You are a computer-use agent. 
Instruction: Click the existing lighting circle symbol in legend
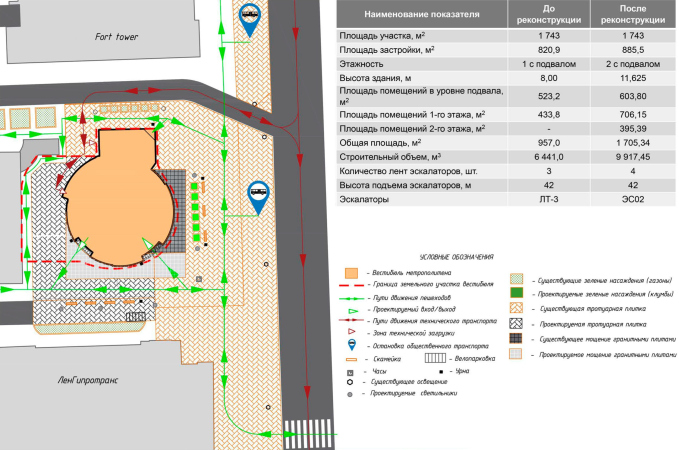[350, 381]
